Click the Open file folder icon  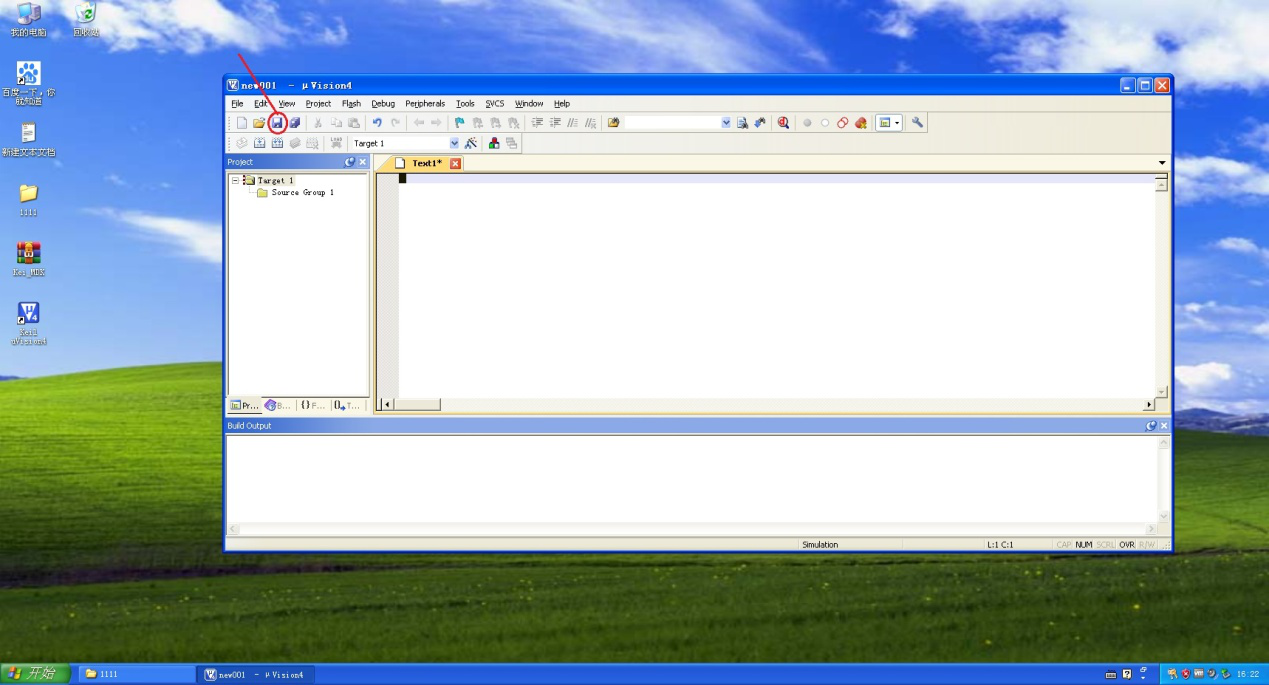click(x=259, y=123)
